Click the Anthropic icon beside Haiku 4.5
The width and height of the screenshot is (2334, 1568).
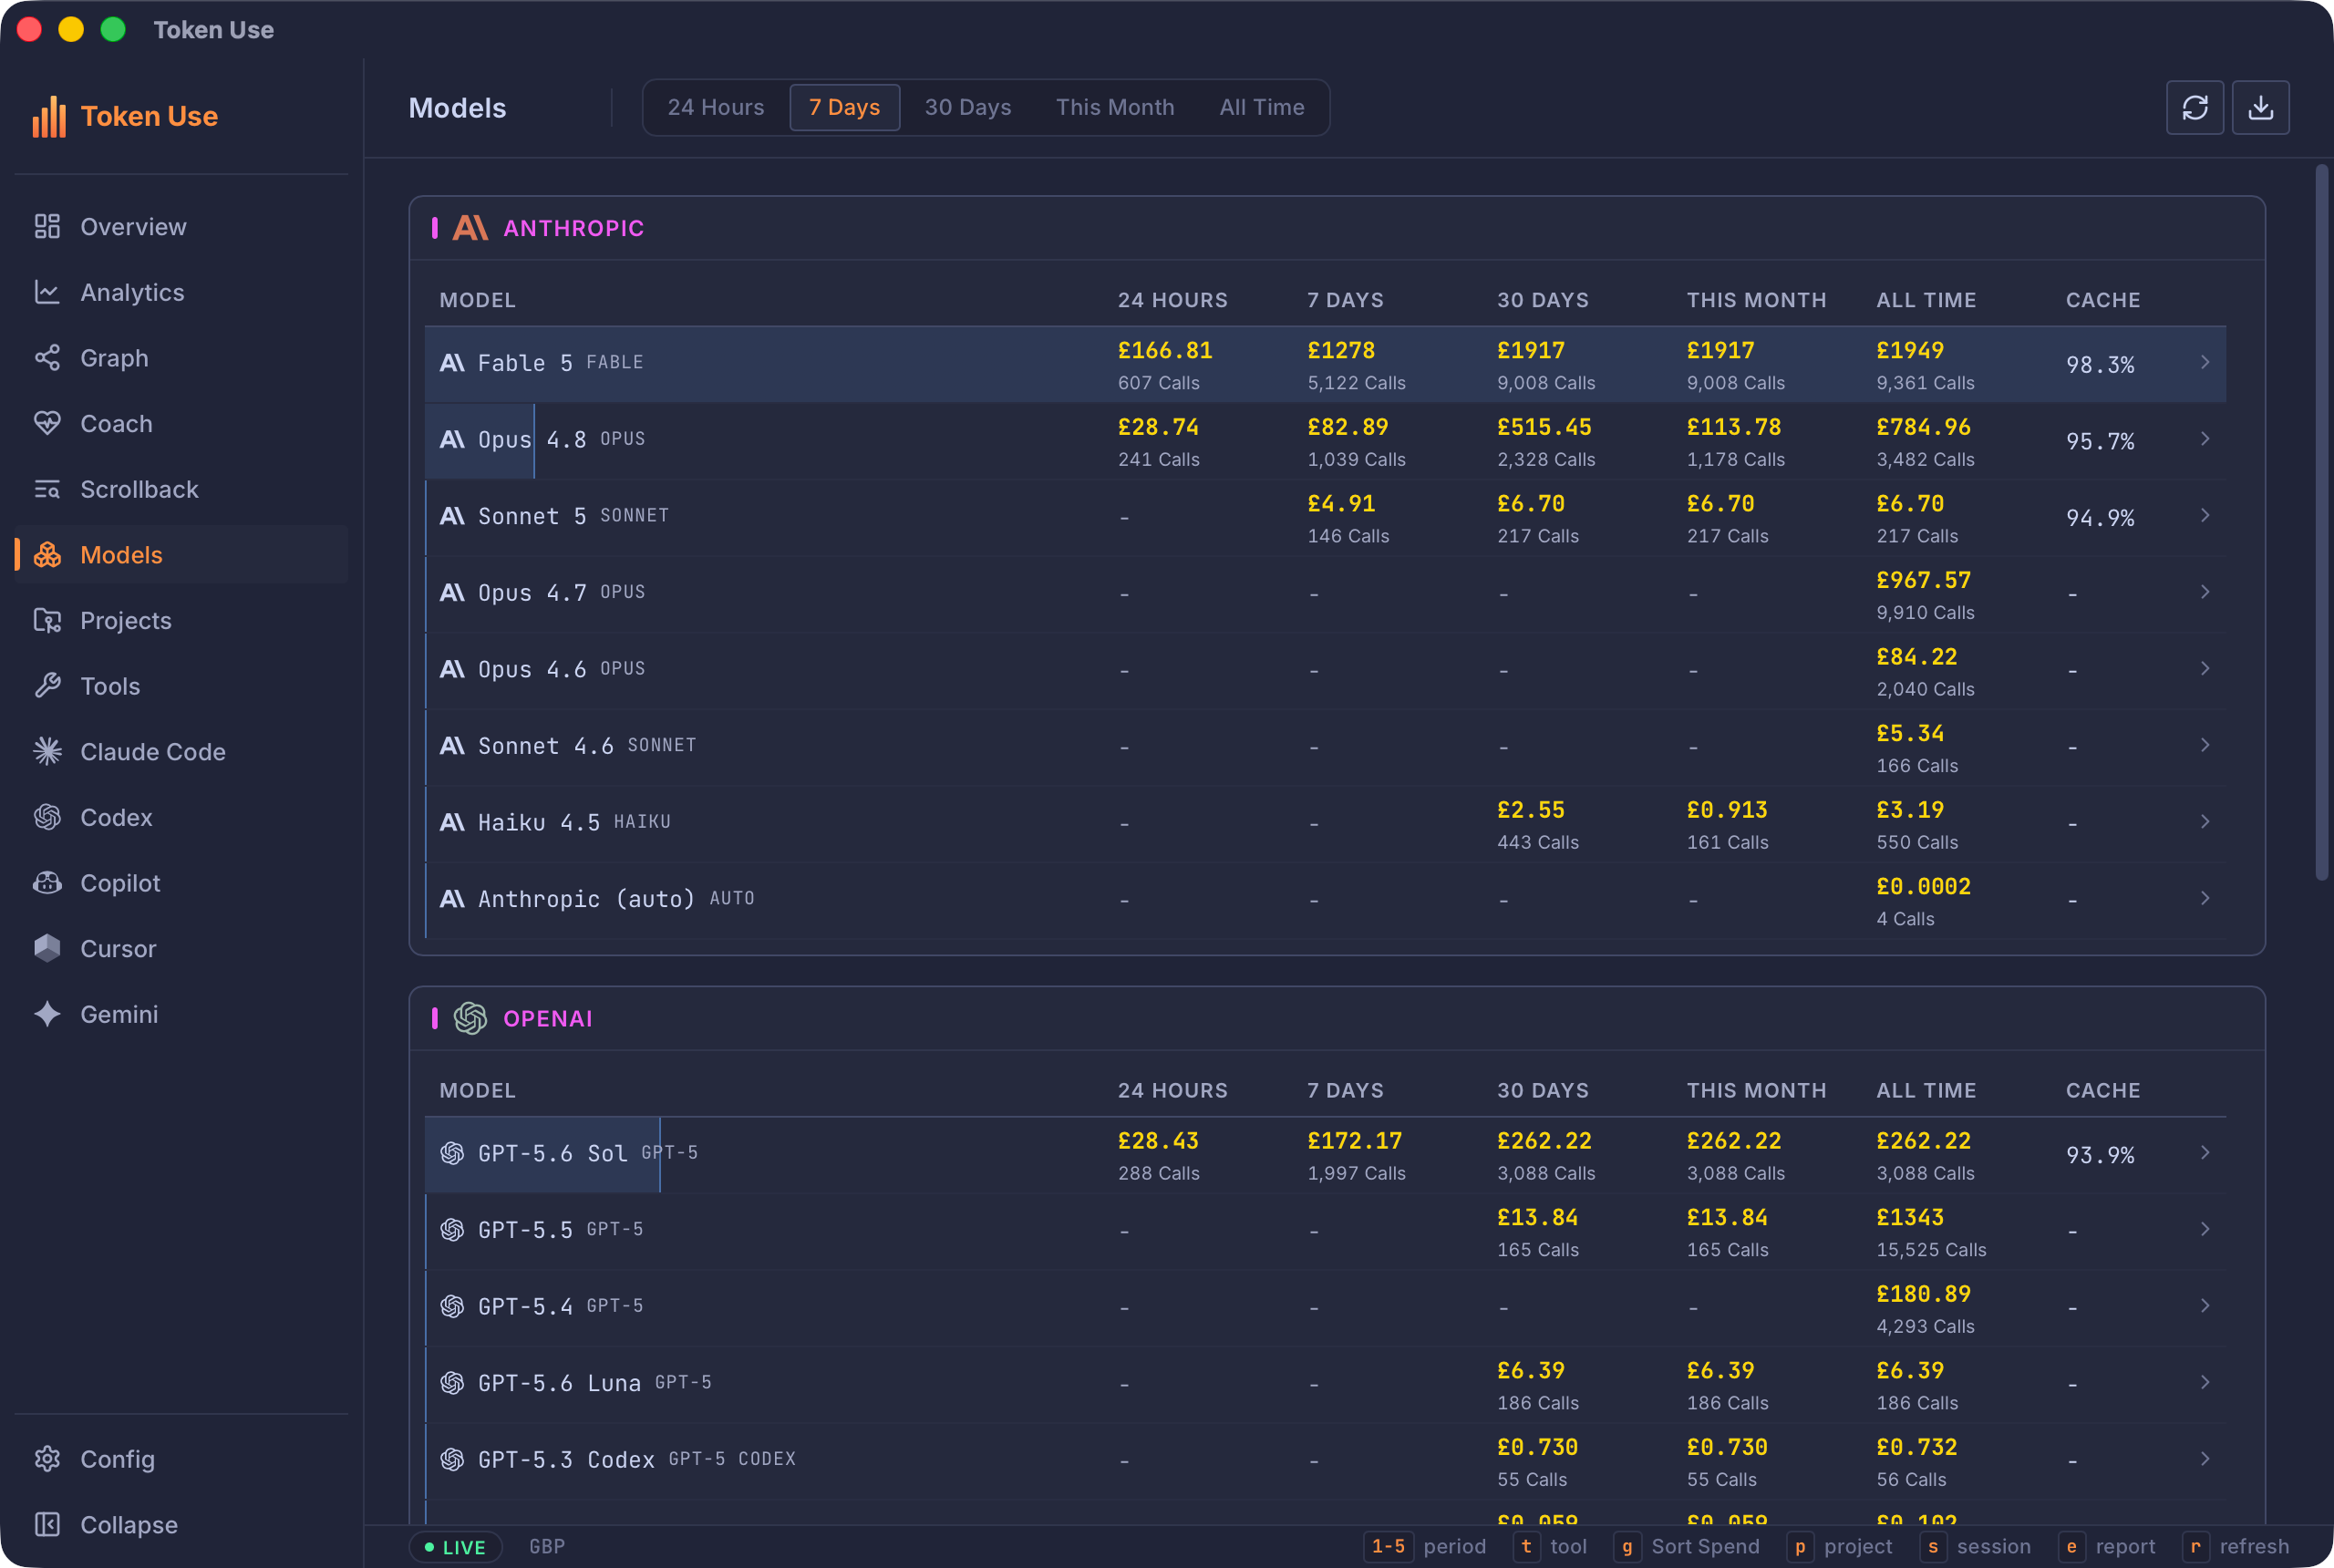pos(452,822)
